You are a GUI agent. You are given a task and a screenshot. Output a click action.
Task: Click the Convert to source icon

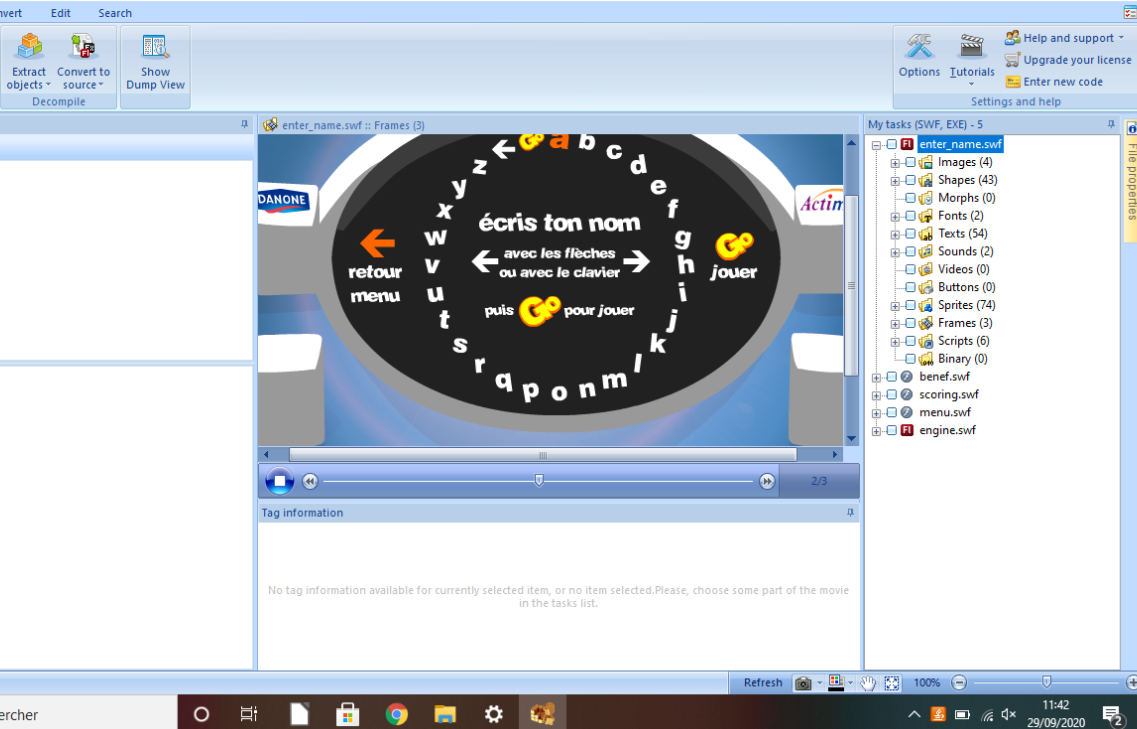tap(83, 47)
